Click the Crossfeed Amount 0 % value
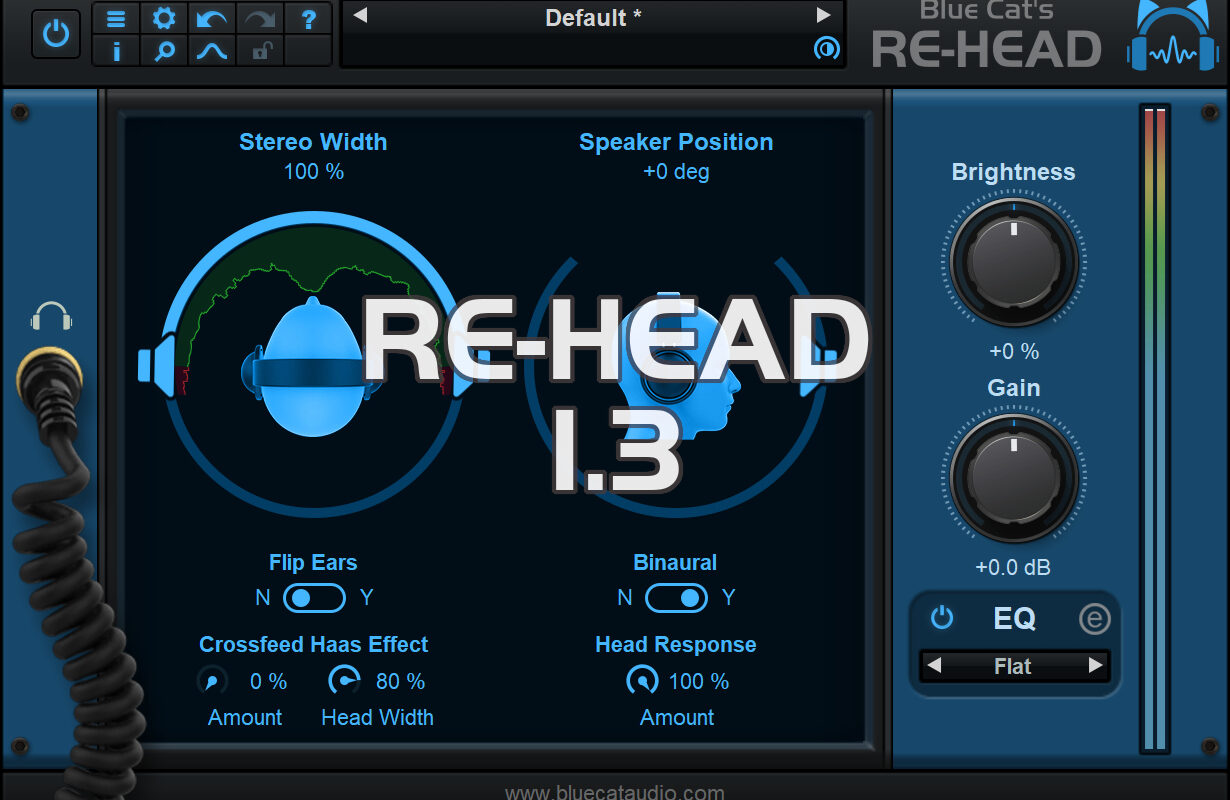This screenshot has height=800, width=1230. [268, 682]
